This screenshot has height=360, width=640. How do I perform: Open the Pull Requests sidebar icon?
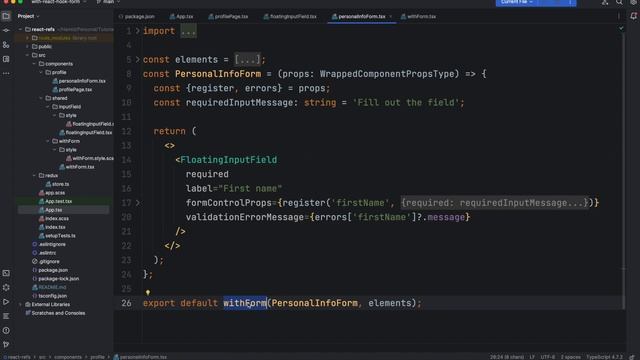[6, 45]
